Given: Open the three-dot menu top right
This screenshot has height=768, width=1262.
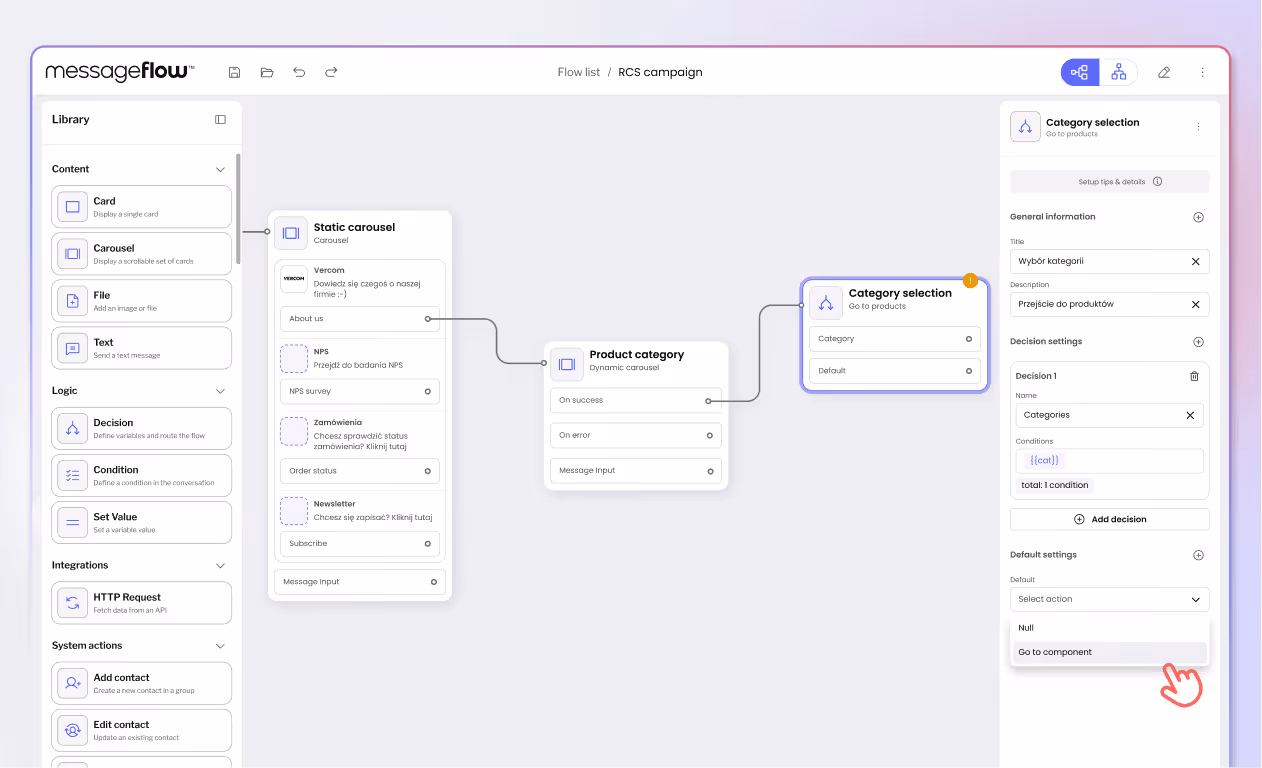Looking at the screenshot, I should [1203, 72].
